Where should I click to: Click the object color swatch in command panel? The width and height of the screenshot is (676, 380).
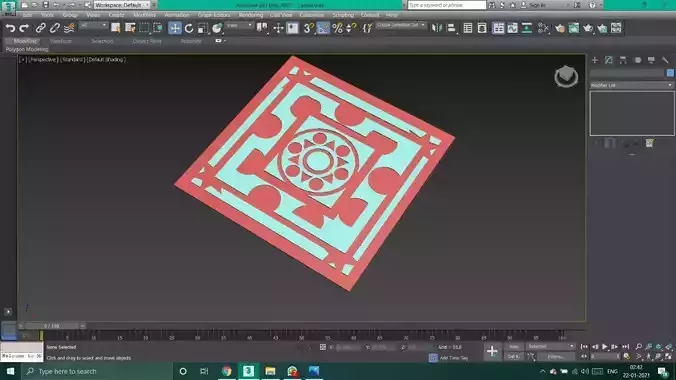click(670, 73)
